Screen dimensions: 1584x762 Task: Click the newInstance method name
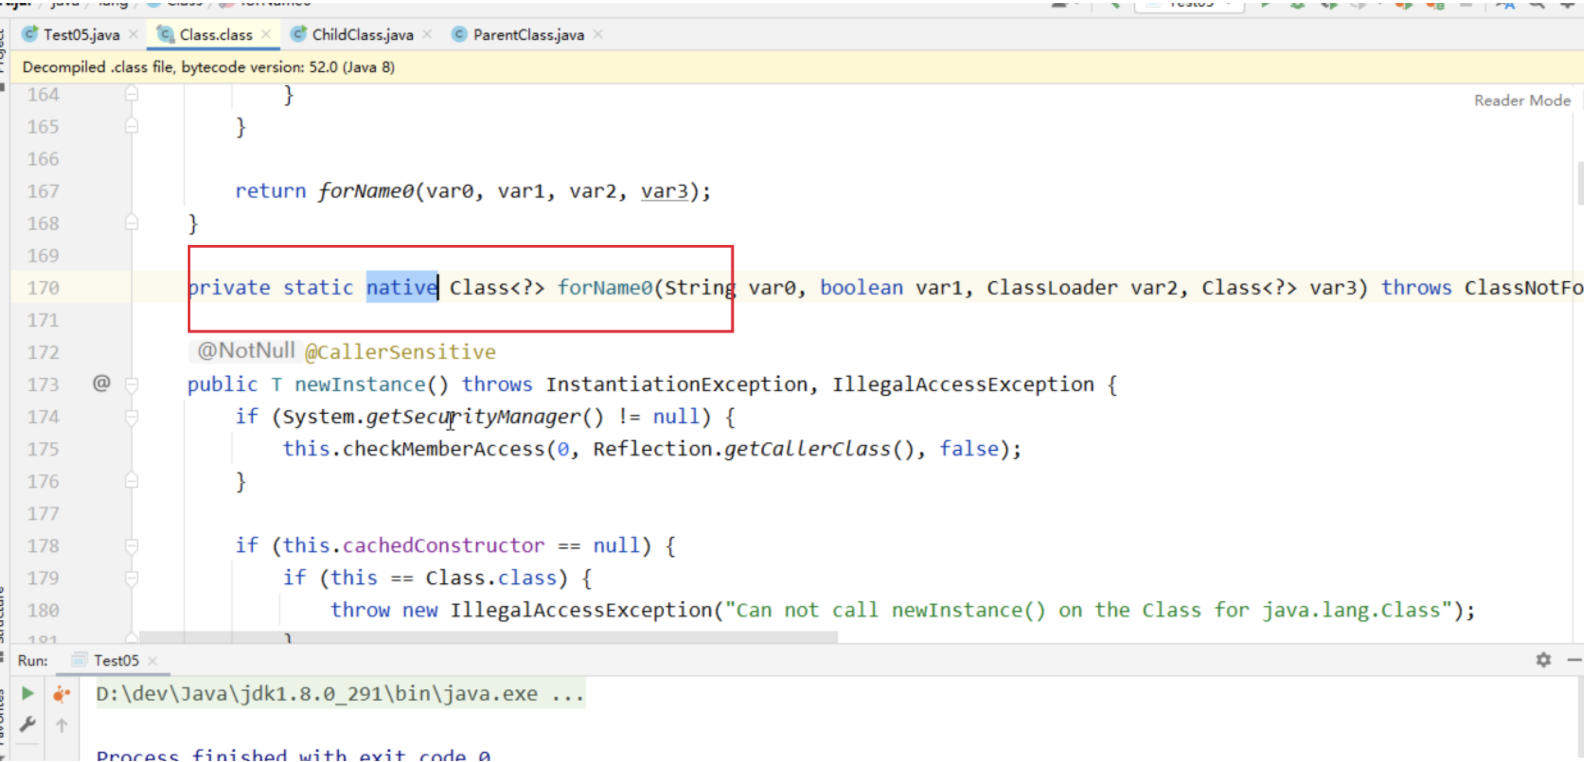point(360,384)
